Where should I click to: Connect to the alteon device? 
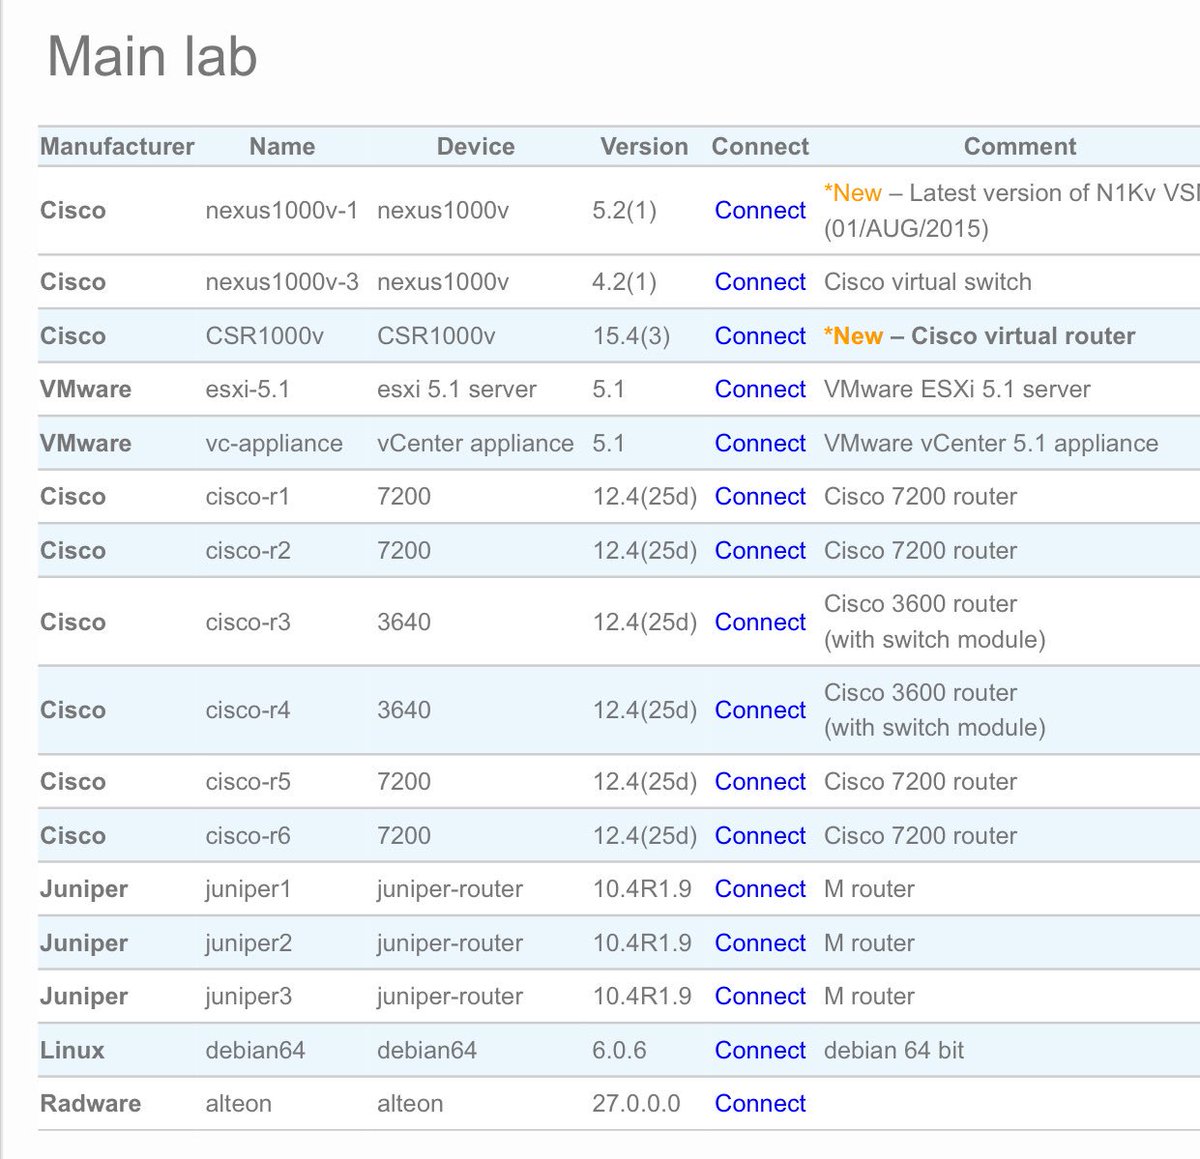point(760,1103)
